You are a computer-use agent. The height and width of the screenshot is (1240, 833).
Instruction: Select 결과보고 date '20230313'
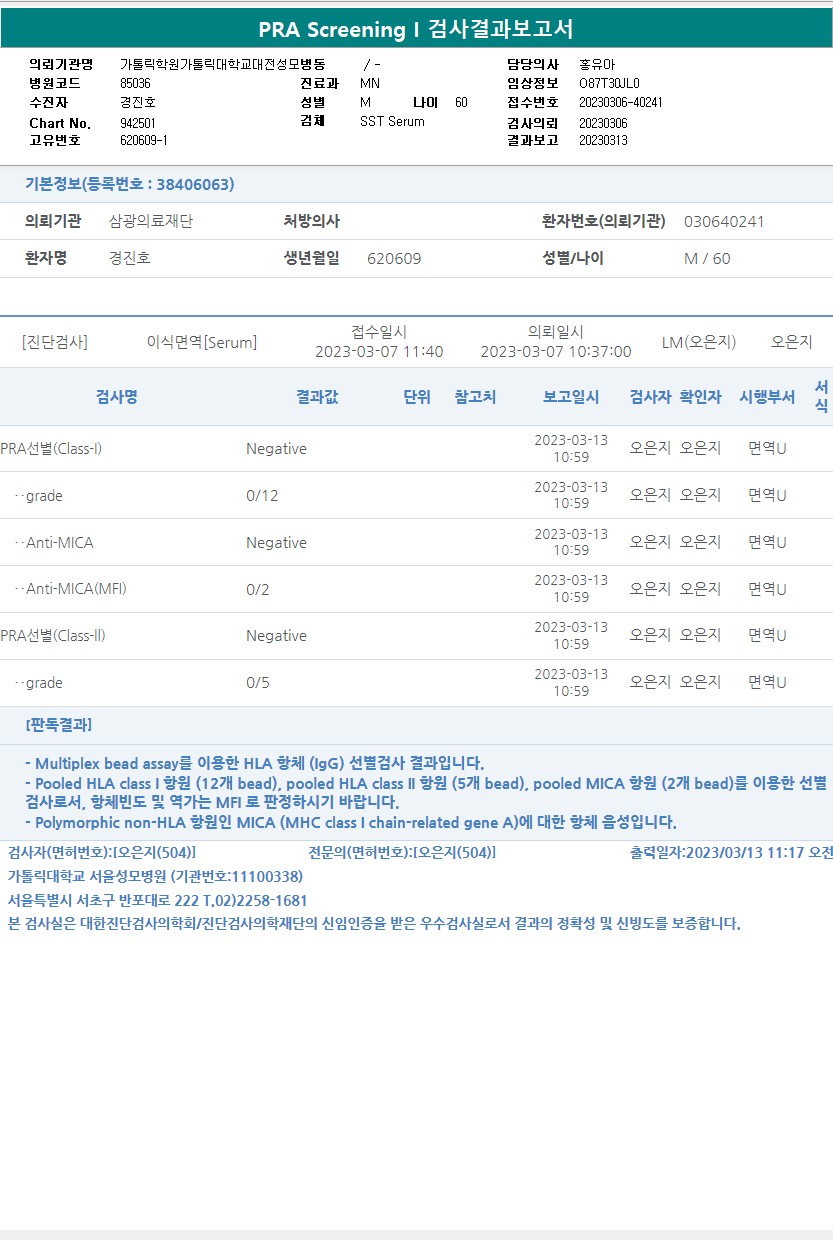coord(603,140)
